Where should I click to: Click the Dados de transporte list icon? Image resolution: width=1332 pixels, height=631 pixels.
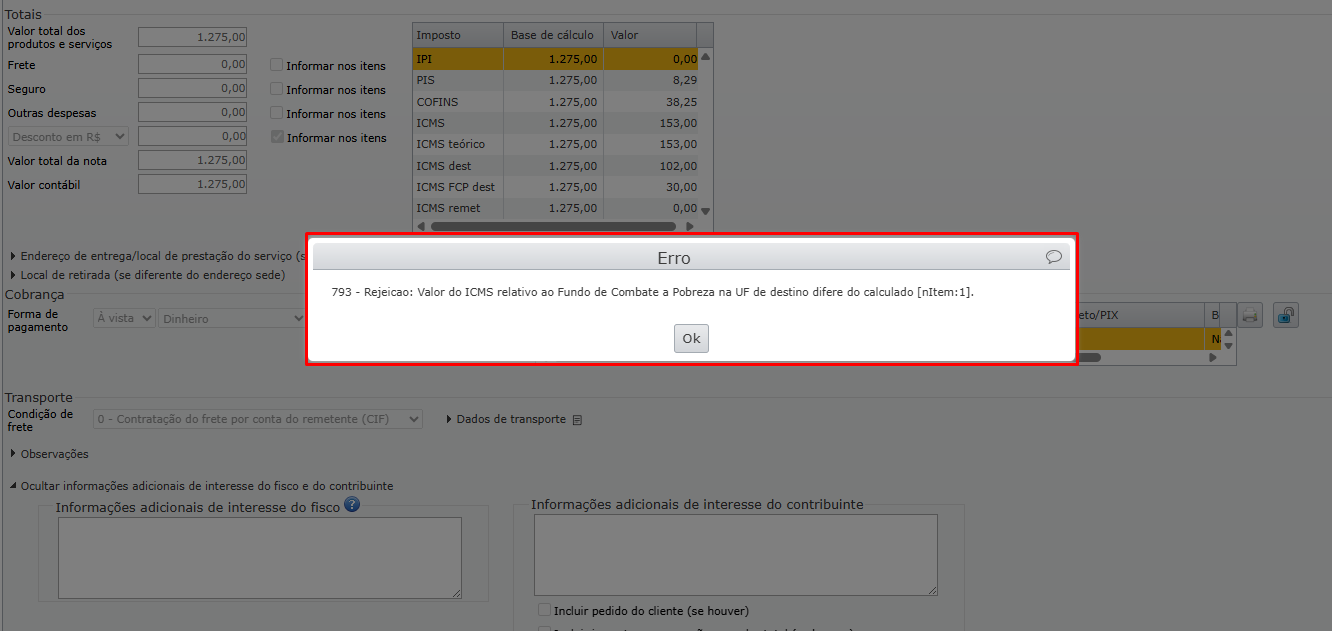coord(577,420)
